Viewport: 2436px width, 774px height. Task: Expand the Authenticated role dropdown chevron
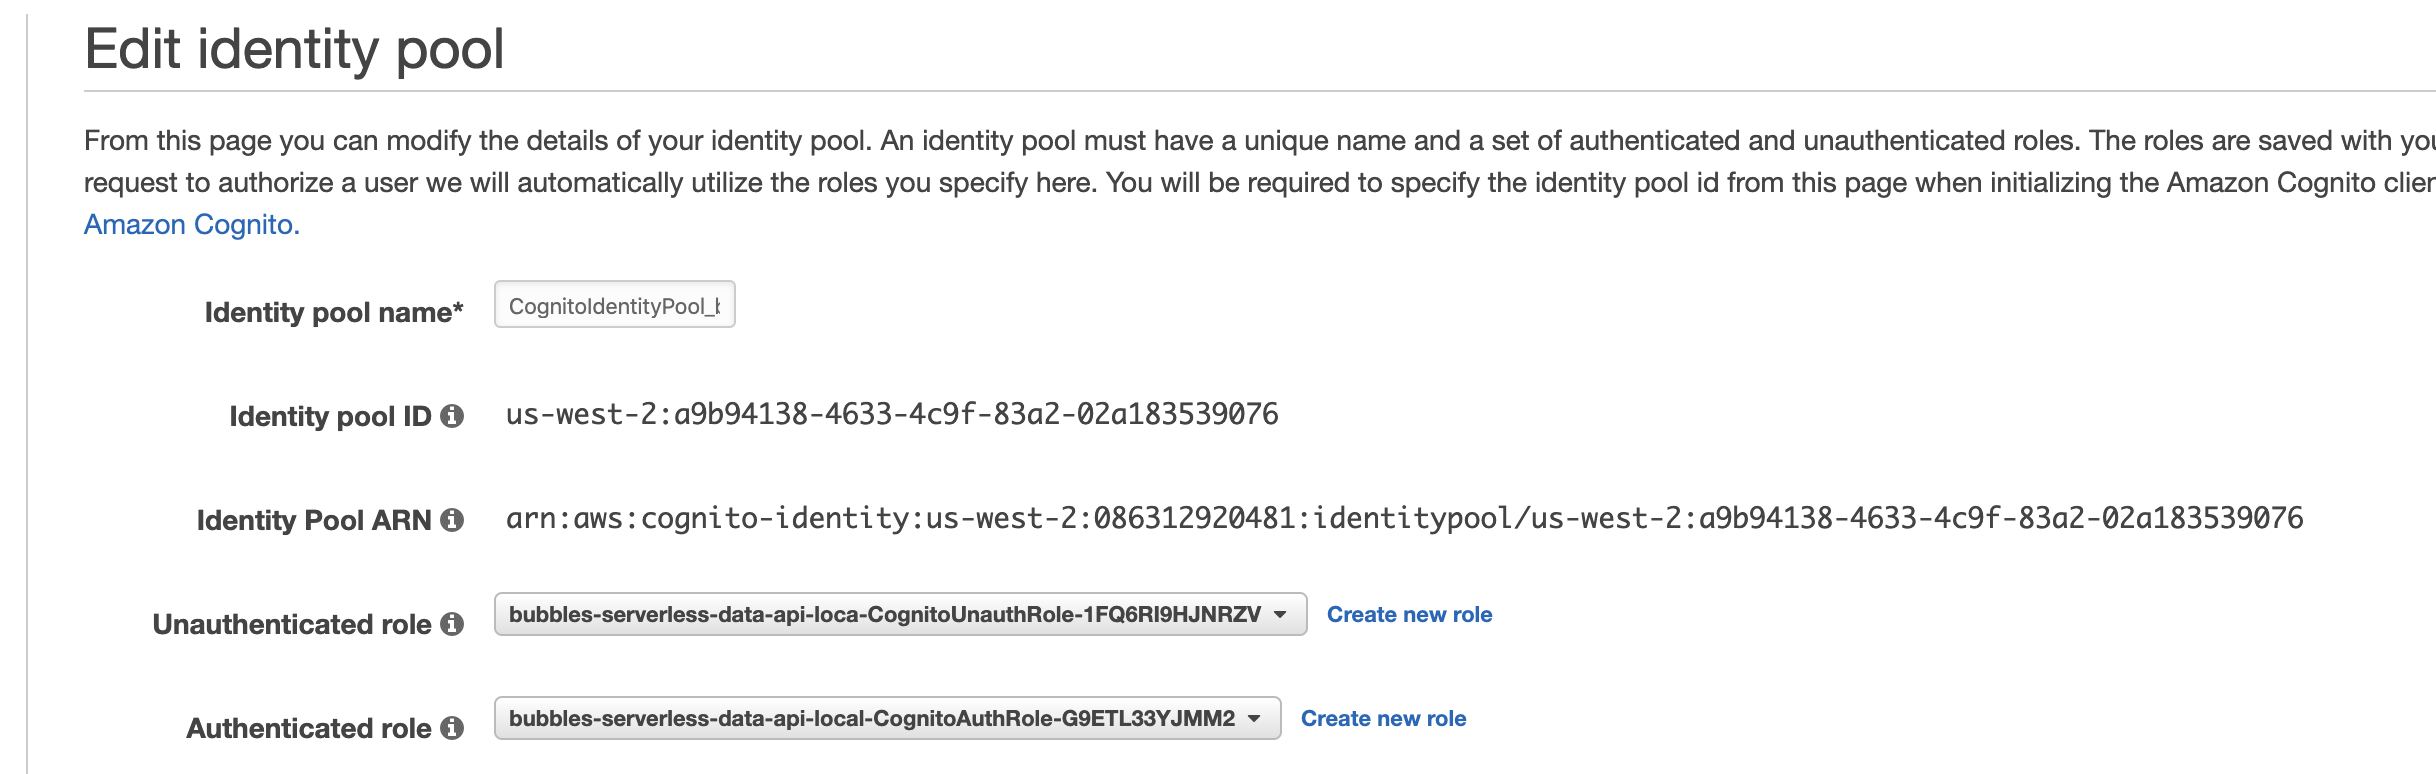(x=1254, y=717)
